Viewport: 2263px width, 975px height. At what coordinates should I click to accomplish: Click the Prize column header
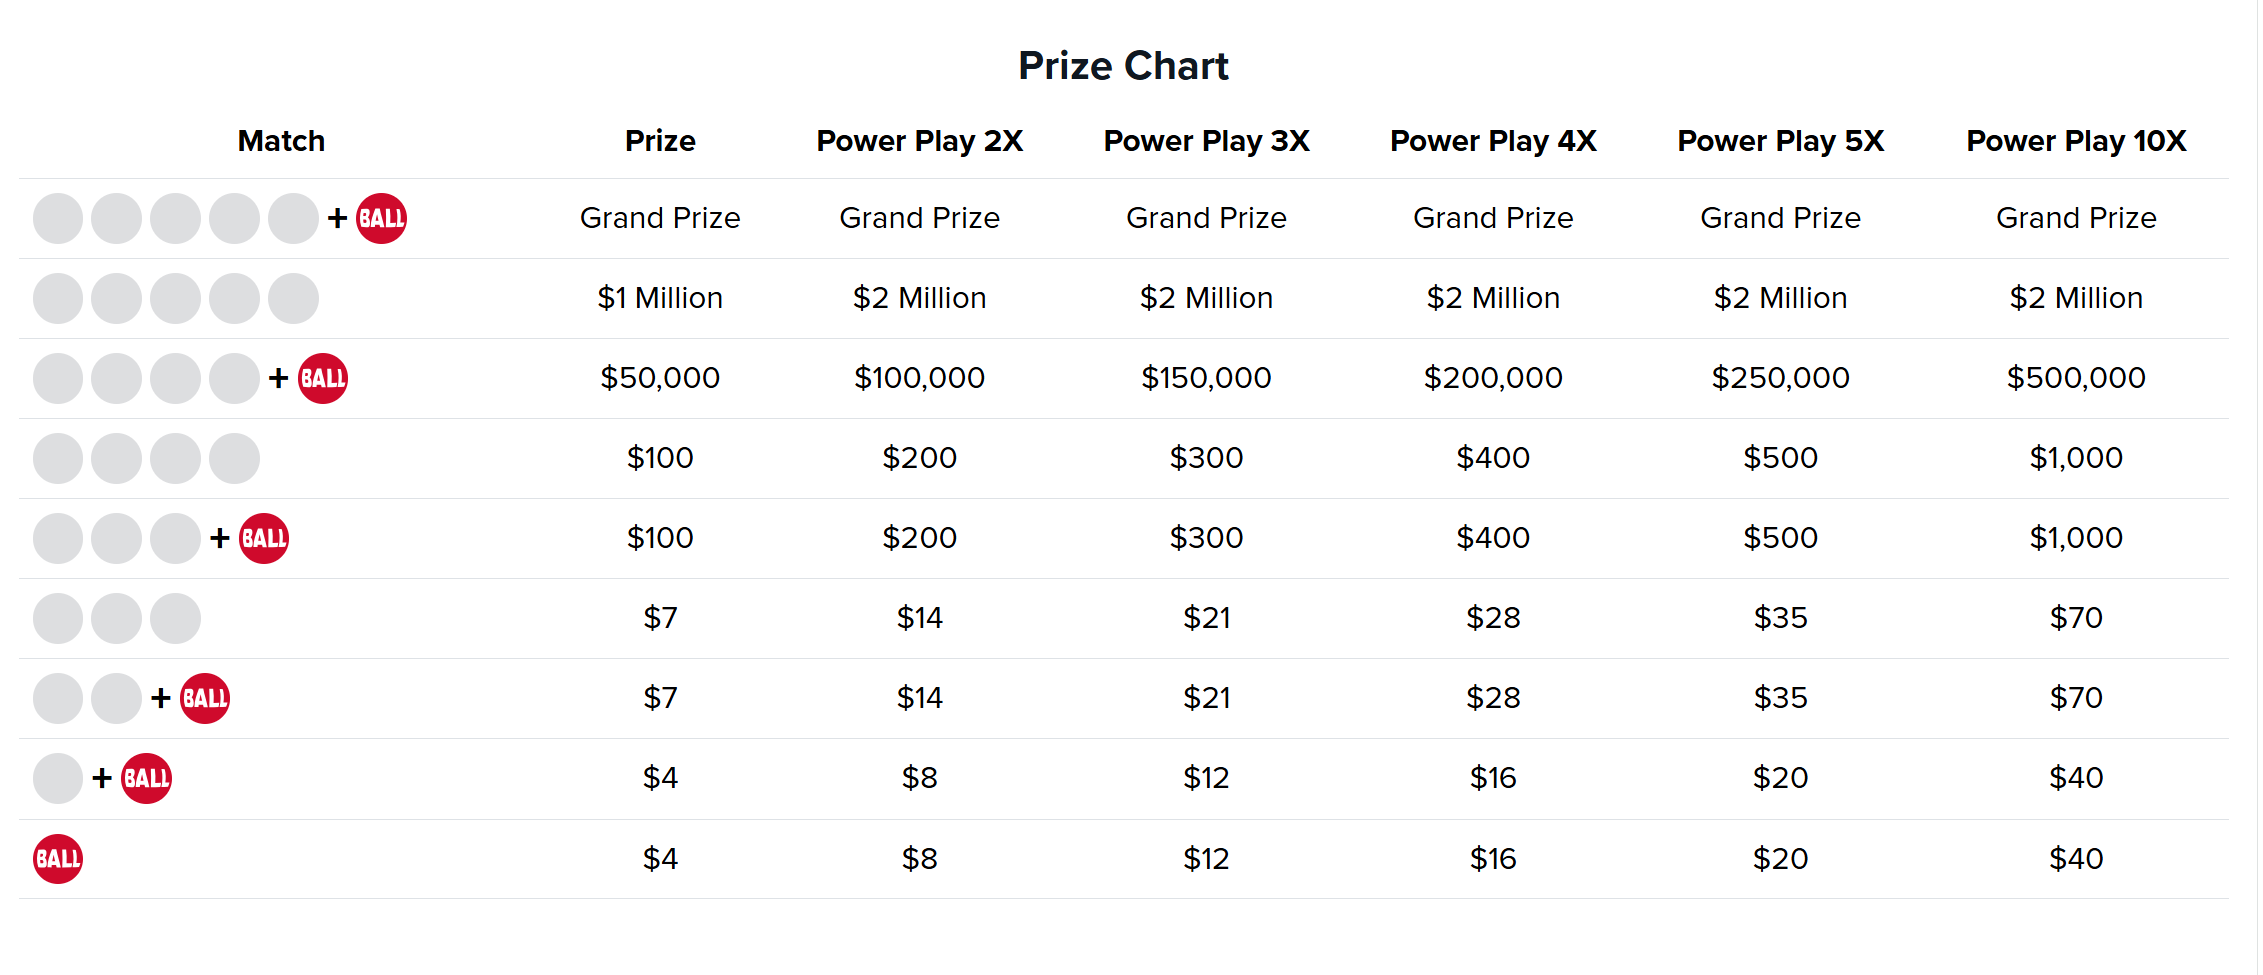pyautogui.click(x=660, y=141)
